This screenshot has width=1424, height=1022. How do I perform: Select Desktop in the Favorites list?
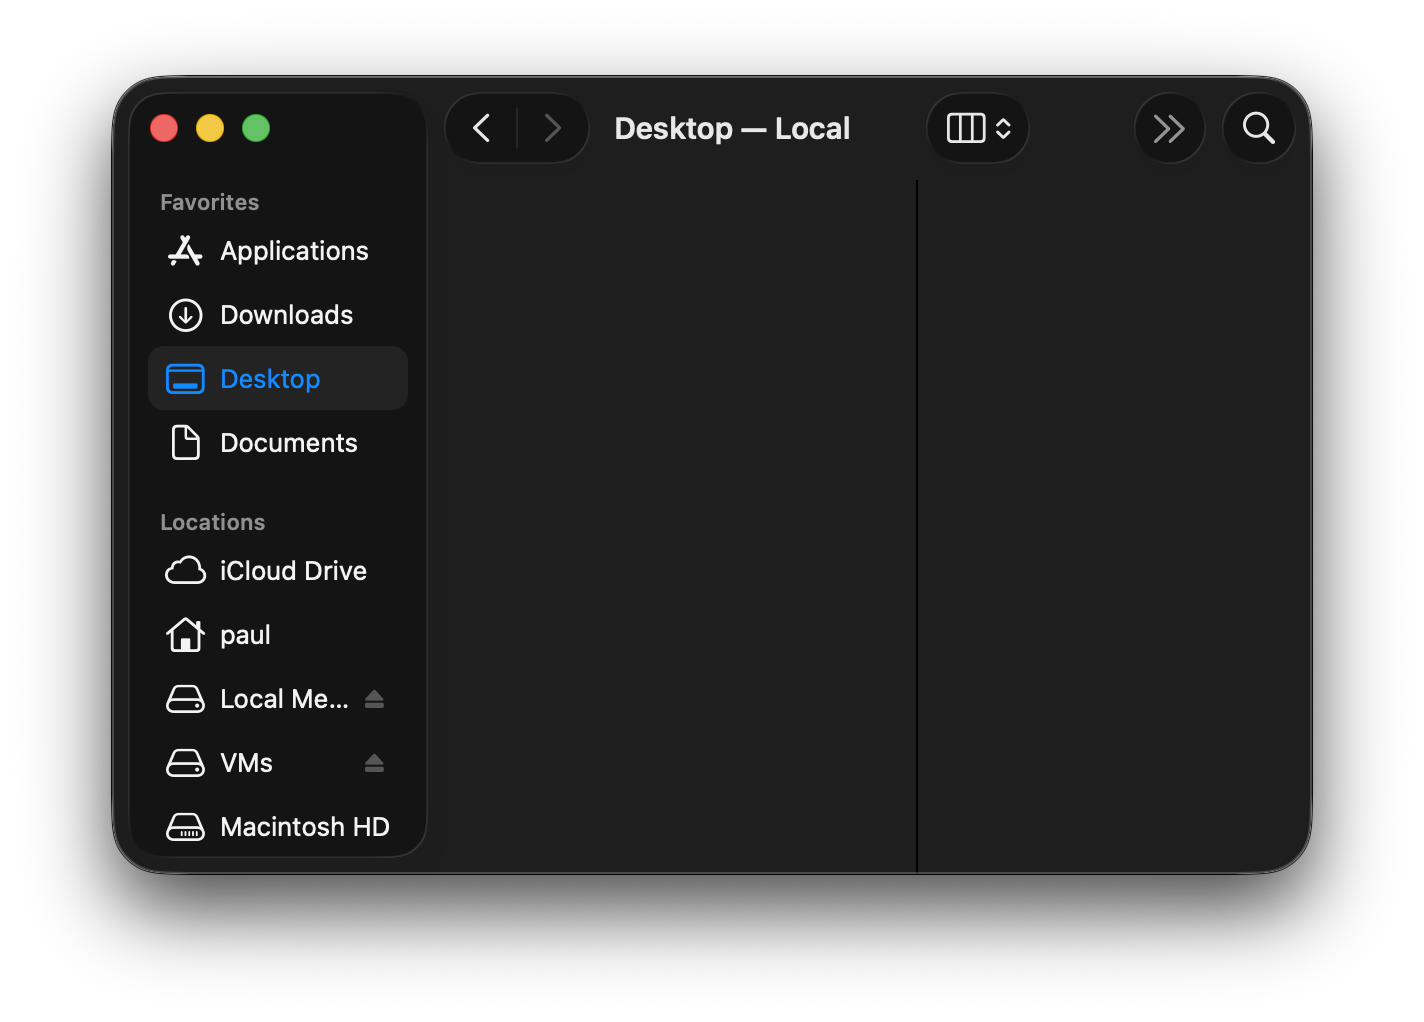[x=270, y=379]
